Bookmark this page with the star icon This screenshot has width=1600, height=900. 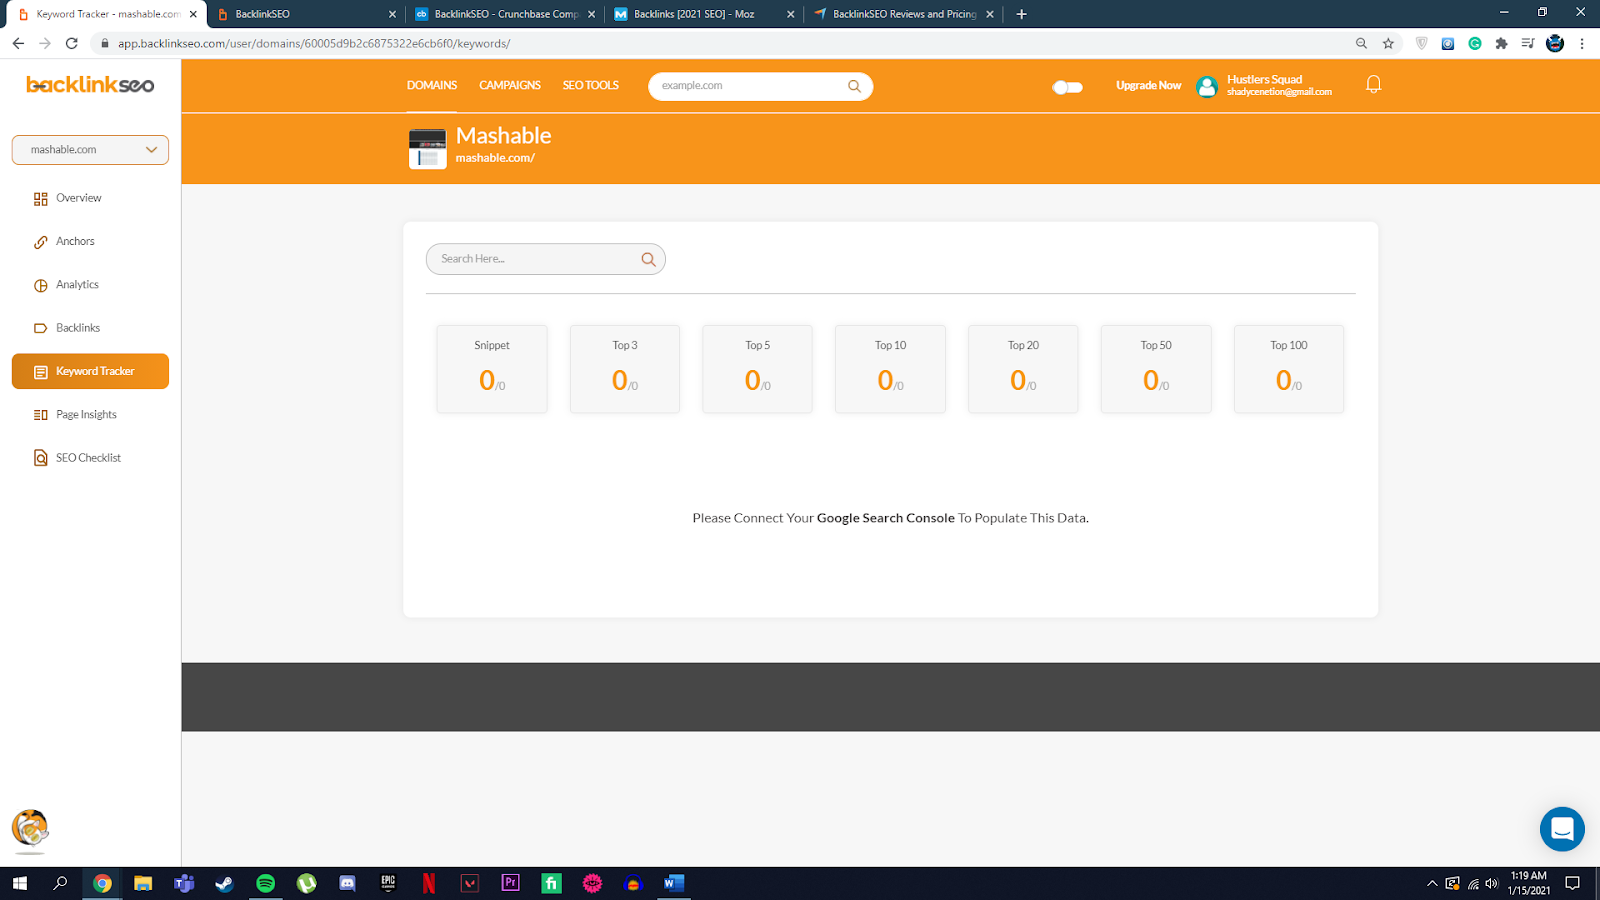click(1388, 43)
